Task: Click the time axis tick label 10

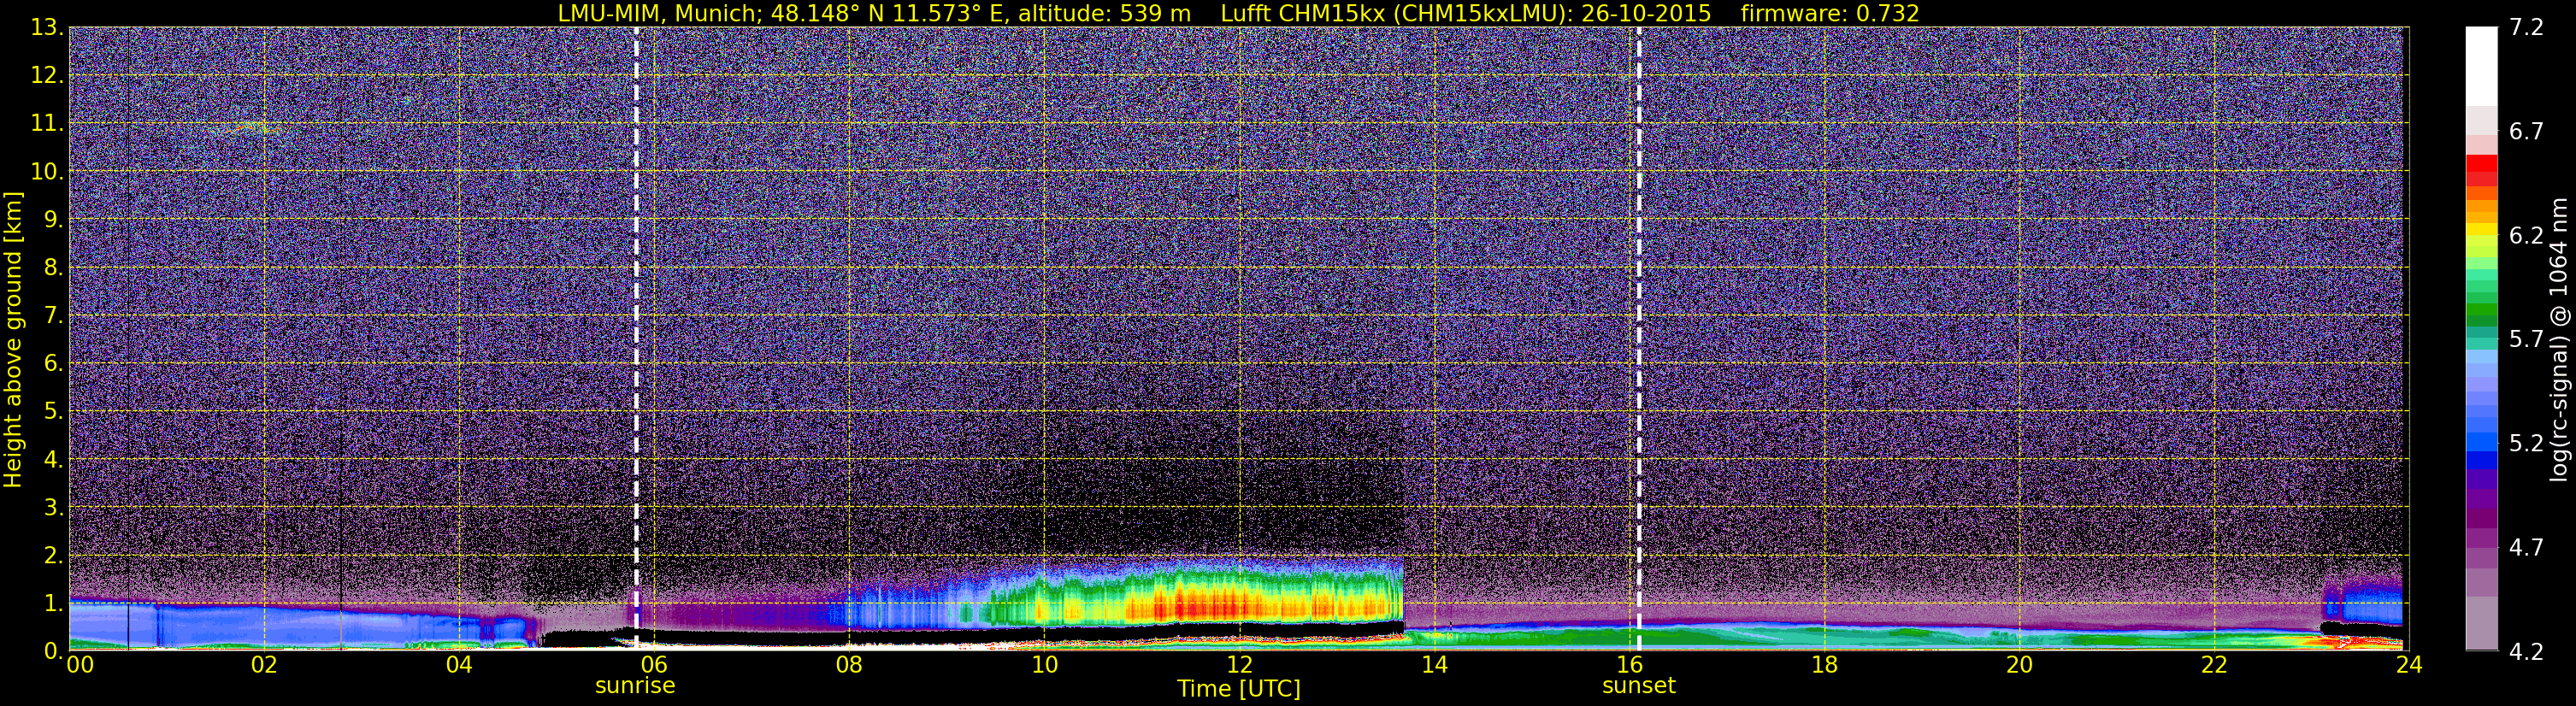Action: pos(1044,665)
